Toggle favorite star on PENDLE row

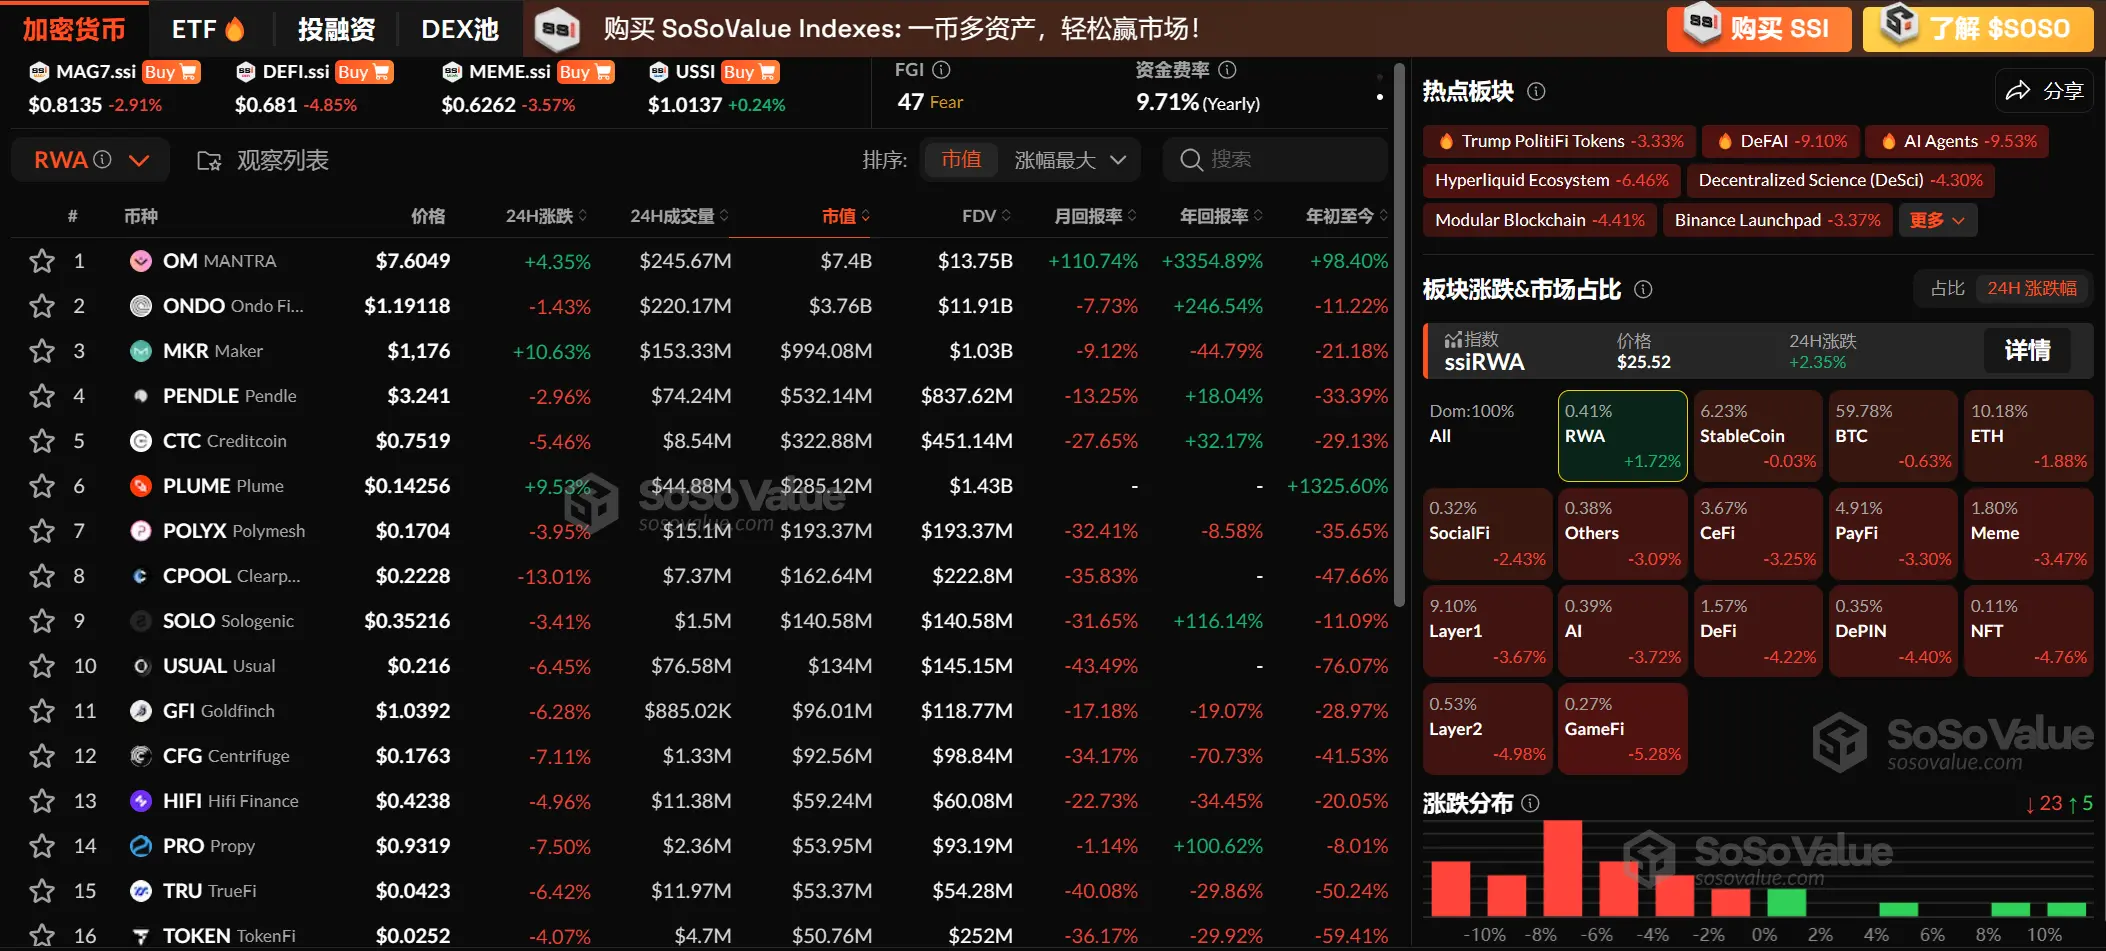(x=41, y=396)
